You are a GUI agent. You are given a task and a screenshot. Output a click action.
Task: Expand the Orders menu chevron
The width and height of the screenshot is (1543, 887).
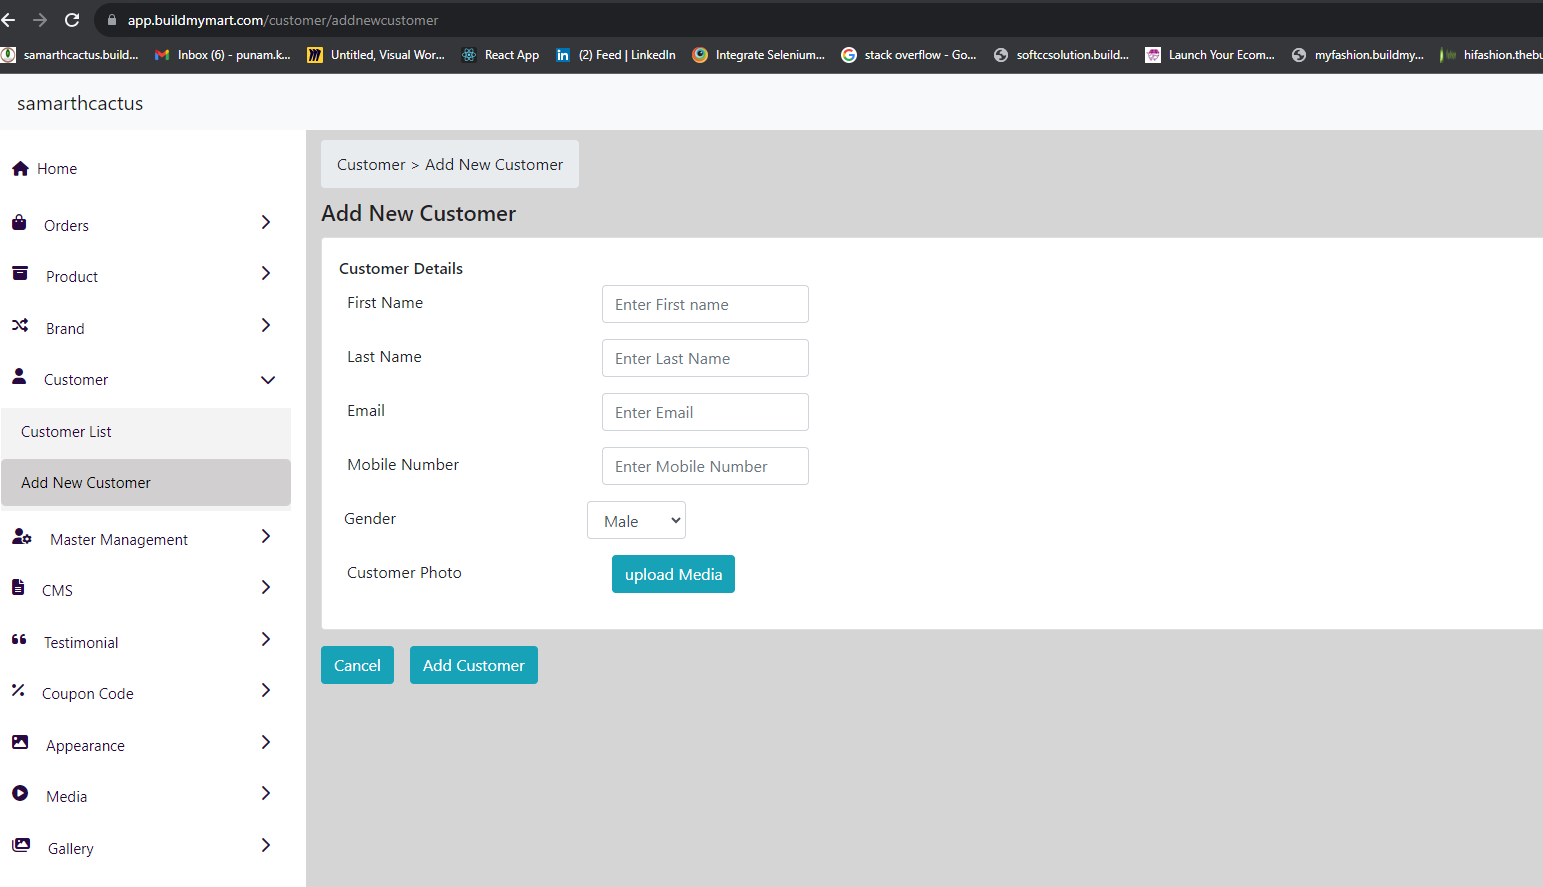tap(266, 222)
